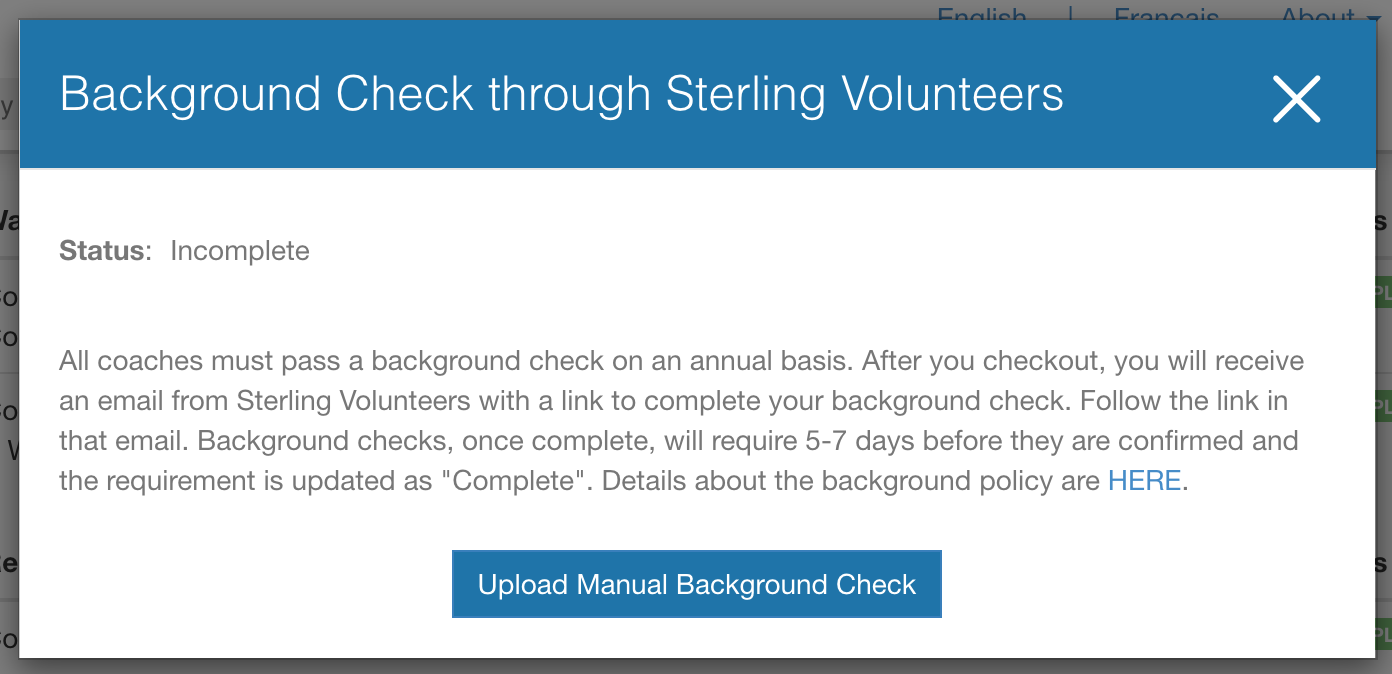Select the Incomplete status value
The image size is (1392, 674).
240,250
